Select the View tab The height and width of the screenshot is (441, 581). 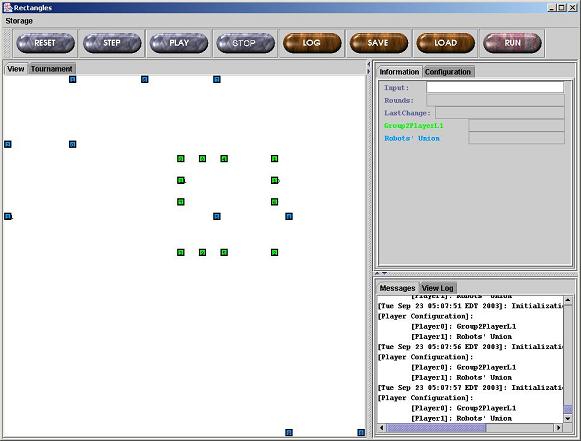point(16,69)
